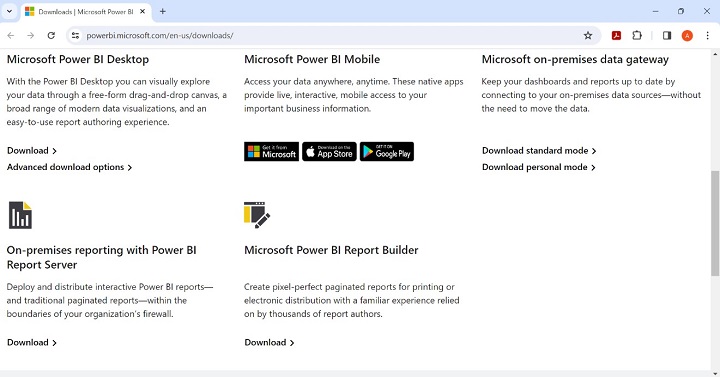Go back to the previous page
720x377 pixels.
11,35
